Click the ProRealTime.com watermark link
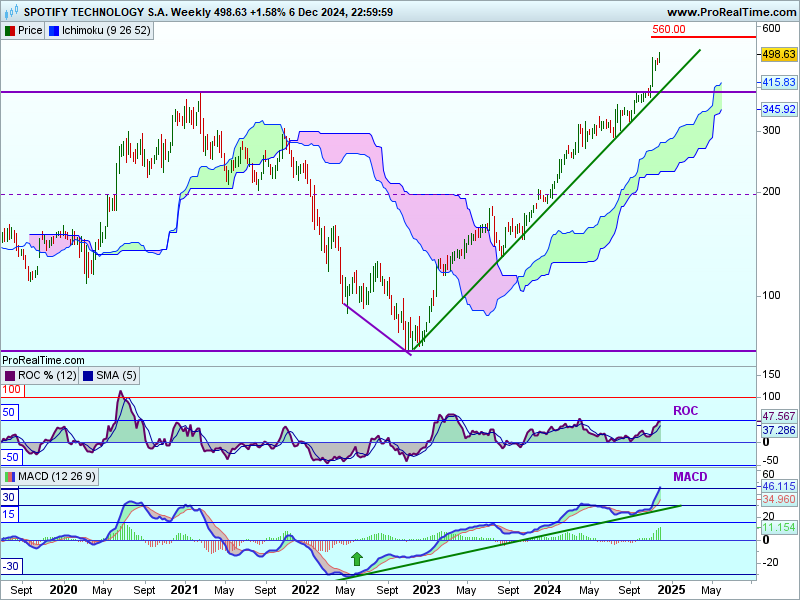The height and width of the screenshot is (600, 800). tap(43, 360)
